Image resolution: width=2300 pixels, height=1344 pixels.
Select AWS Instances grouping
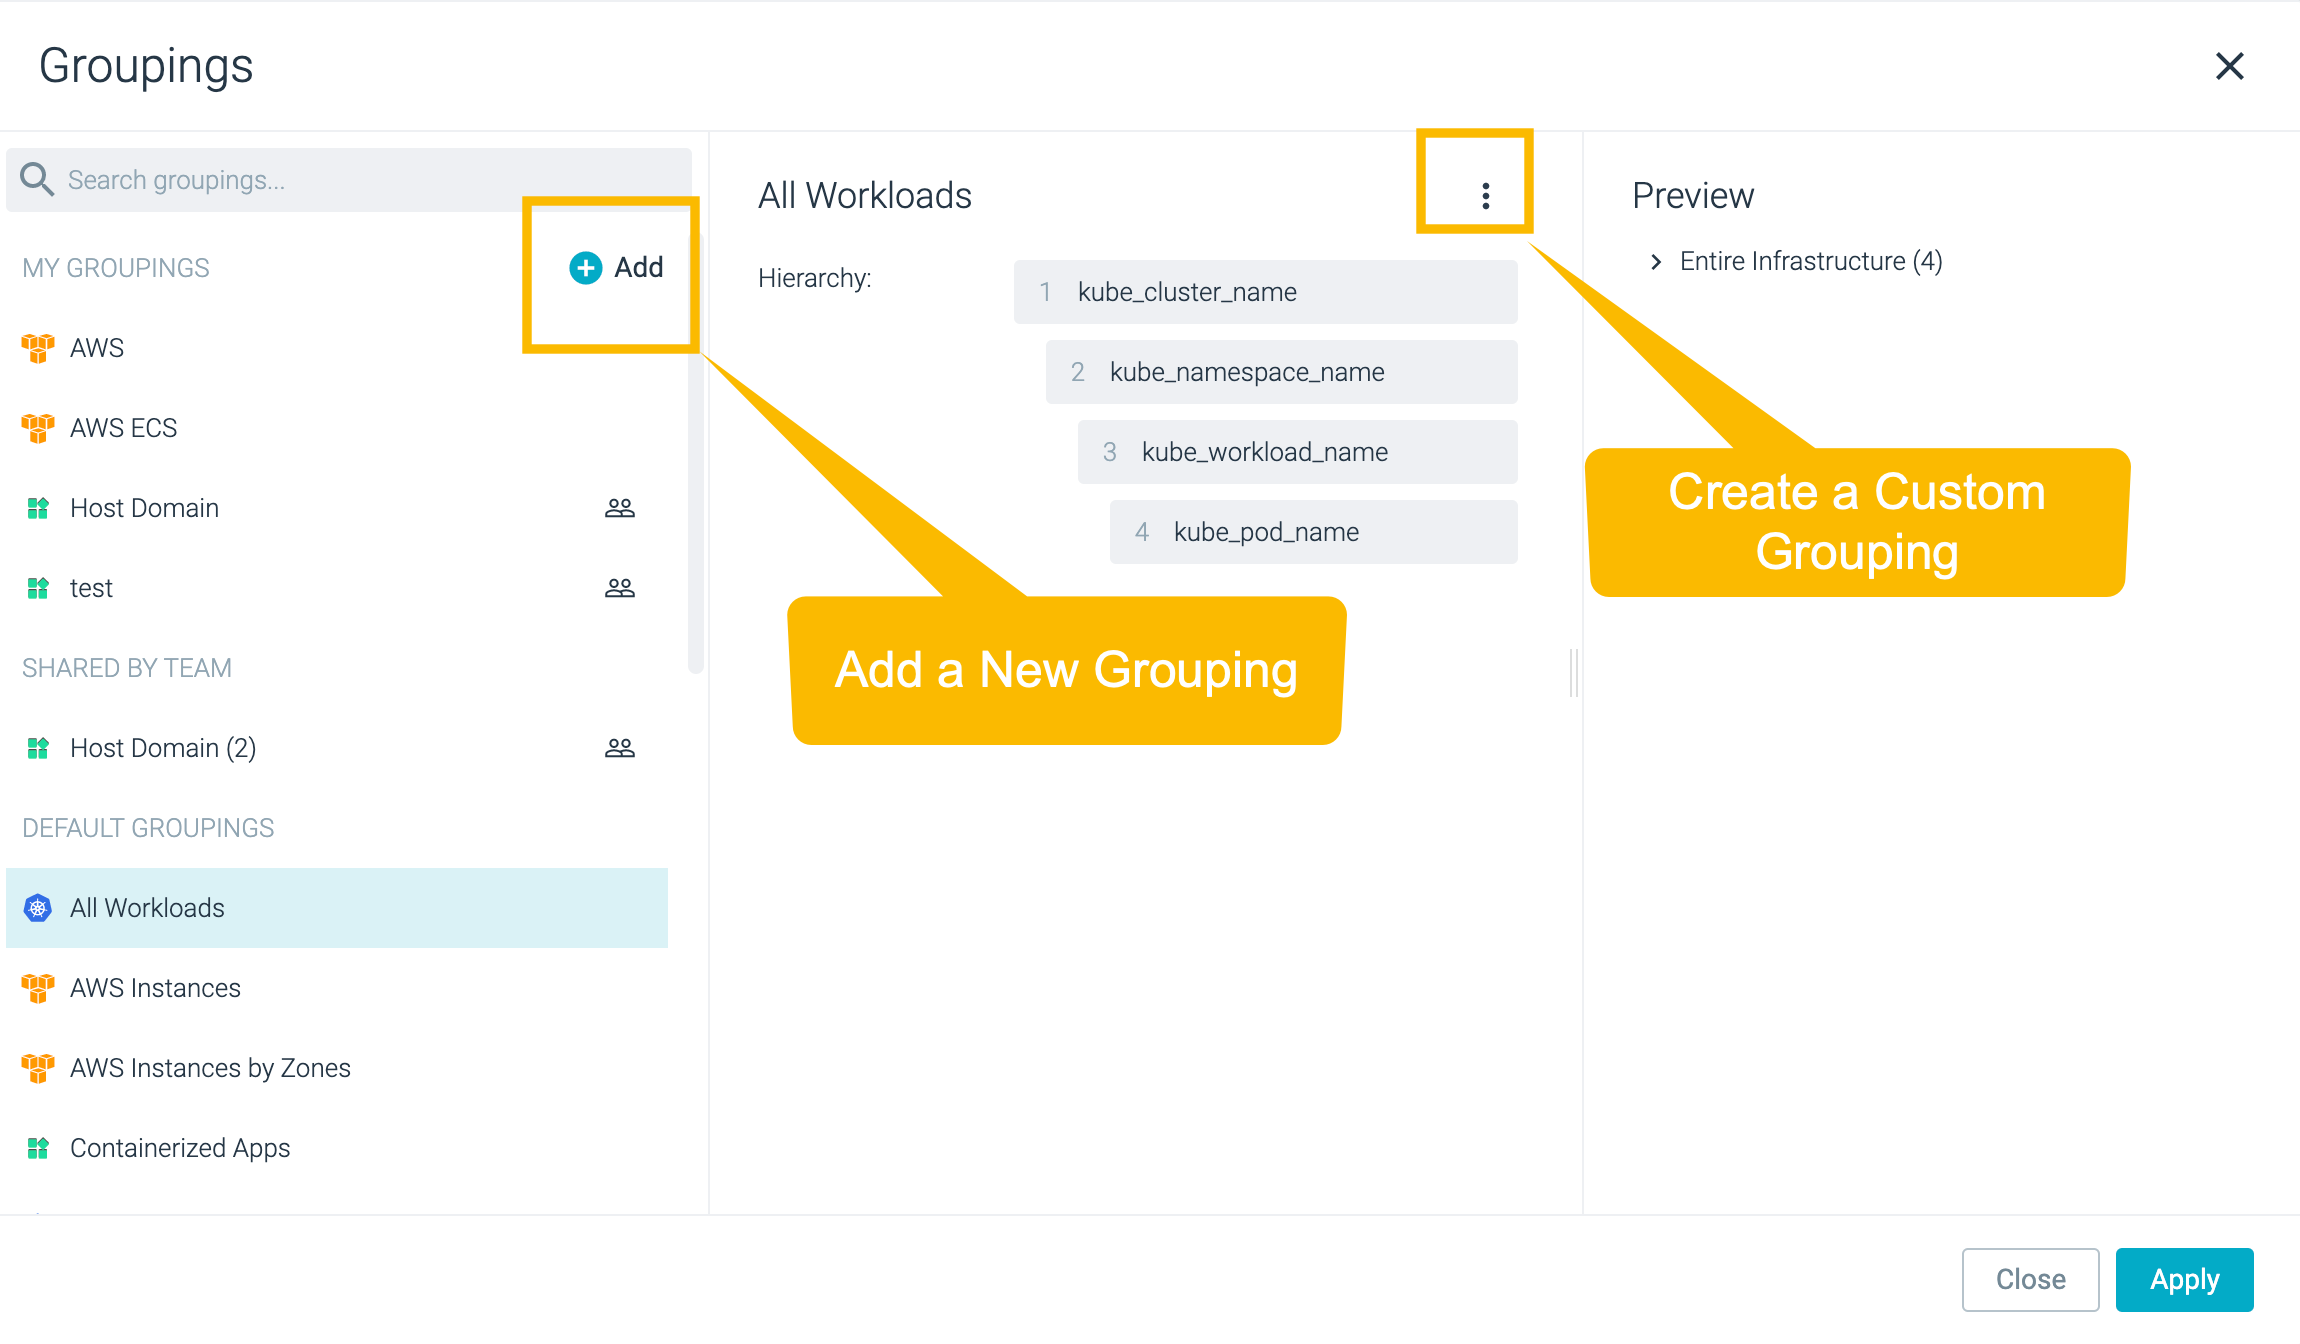[x=336, y=988]
